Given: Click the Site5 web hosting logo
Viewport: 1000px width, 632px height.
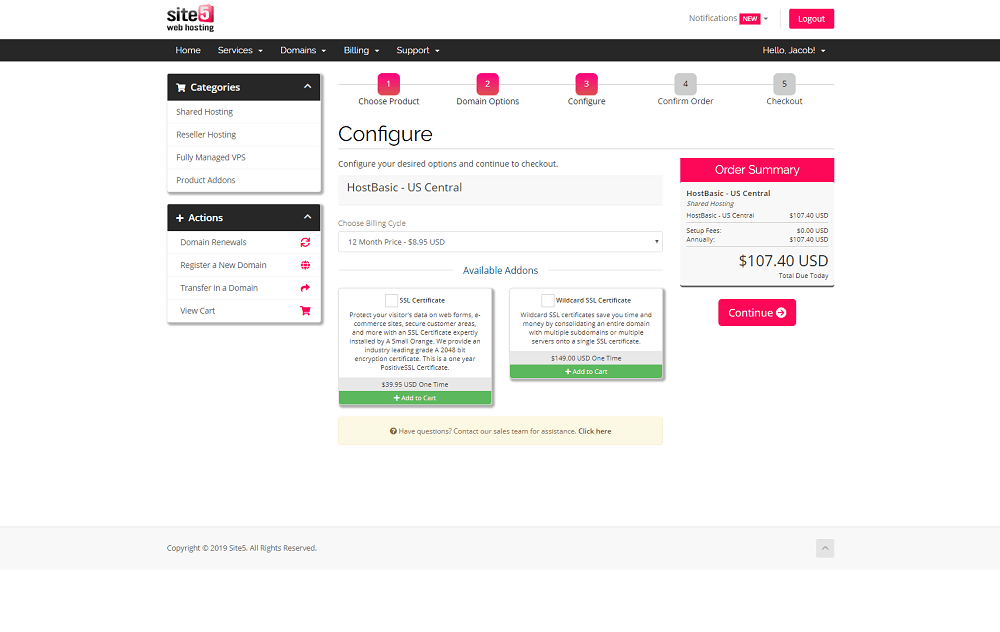Looking at the screenshot, I should tap(190, 18).
